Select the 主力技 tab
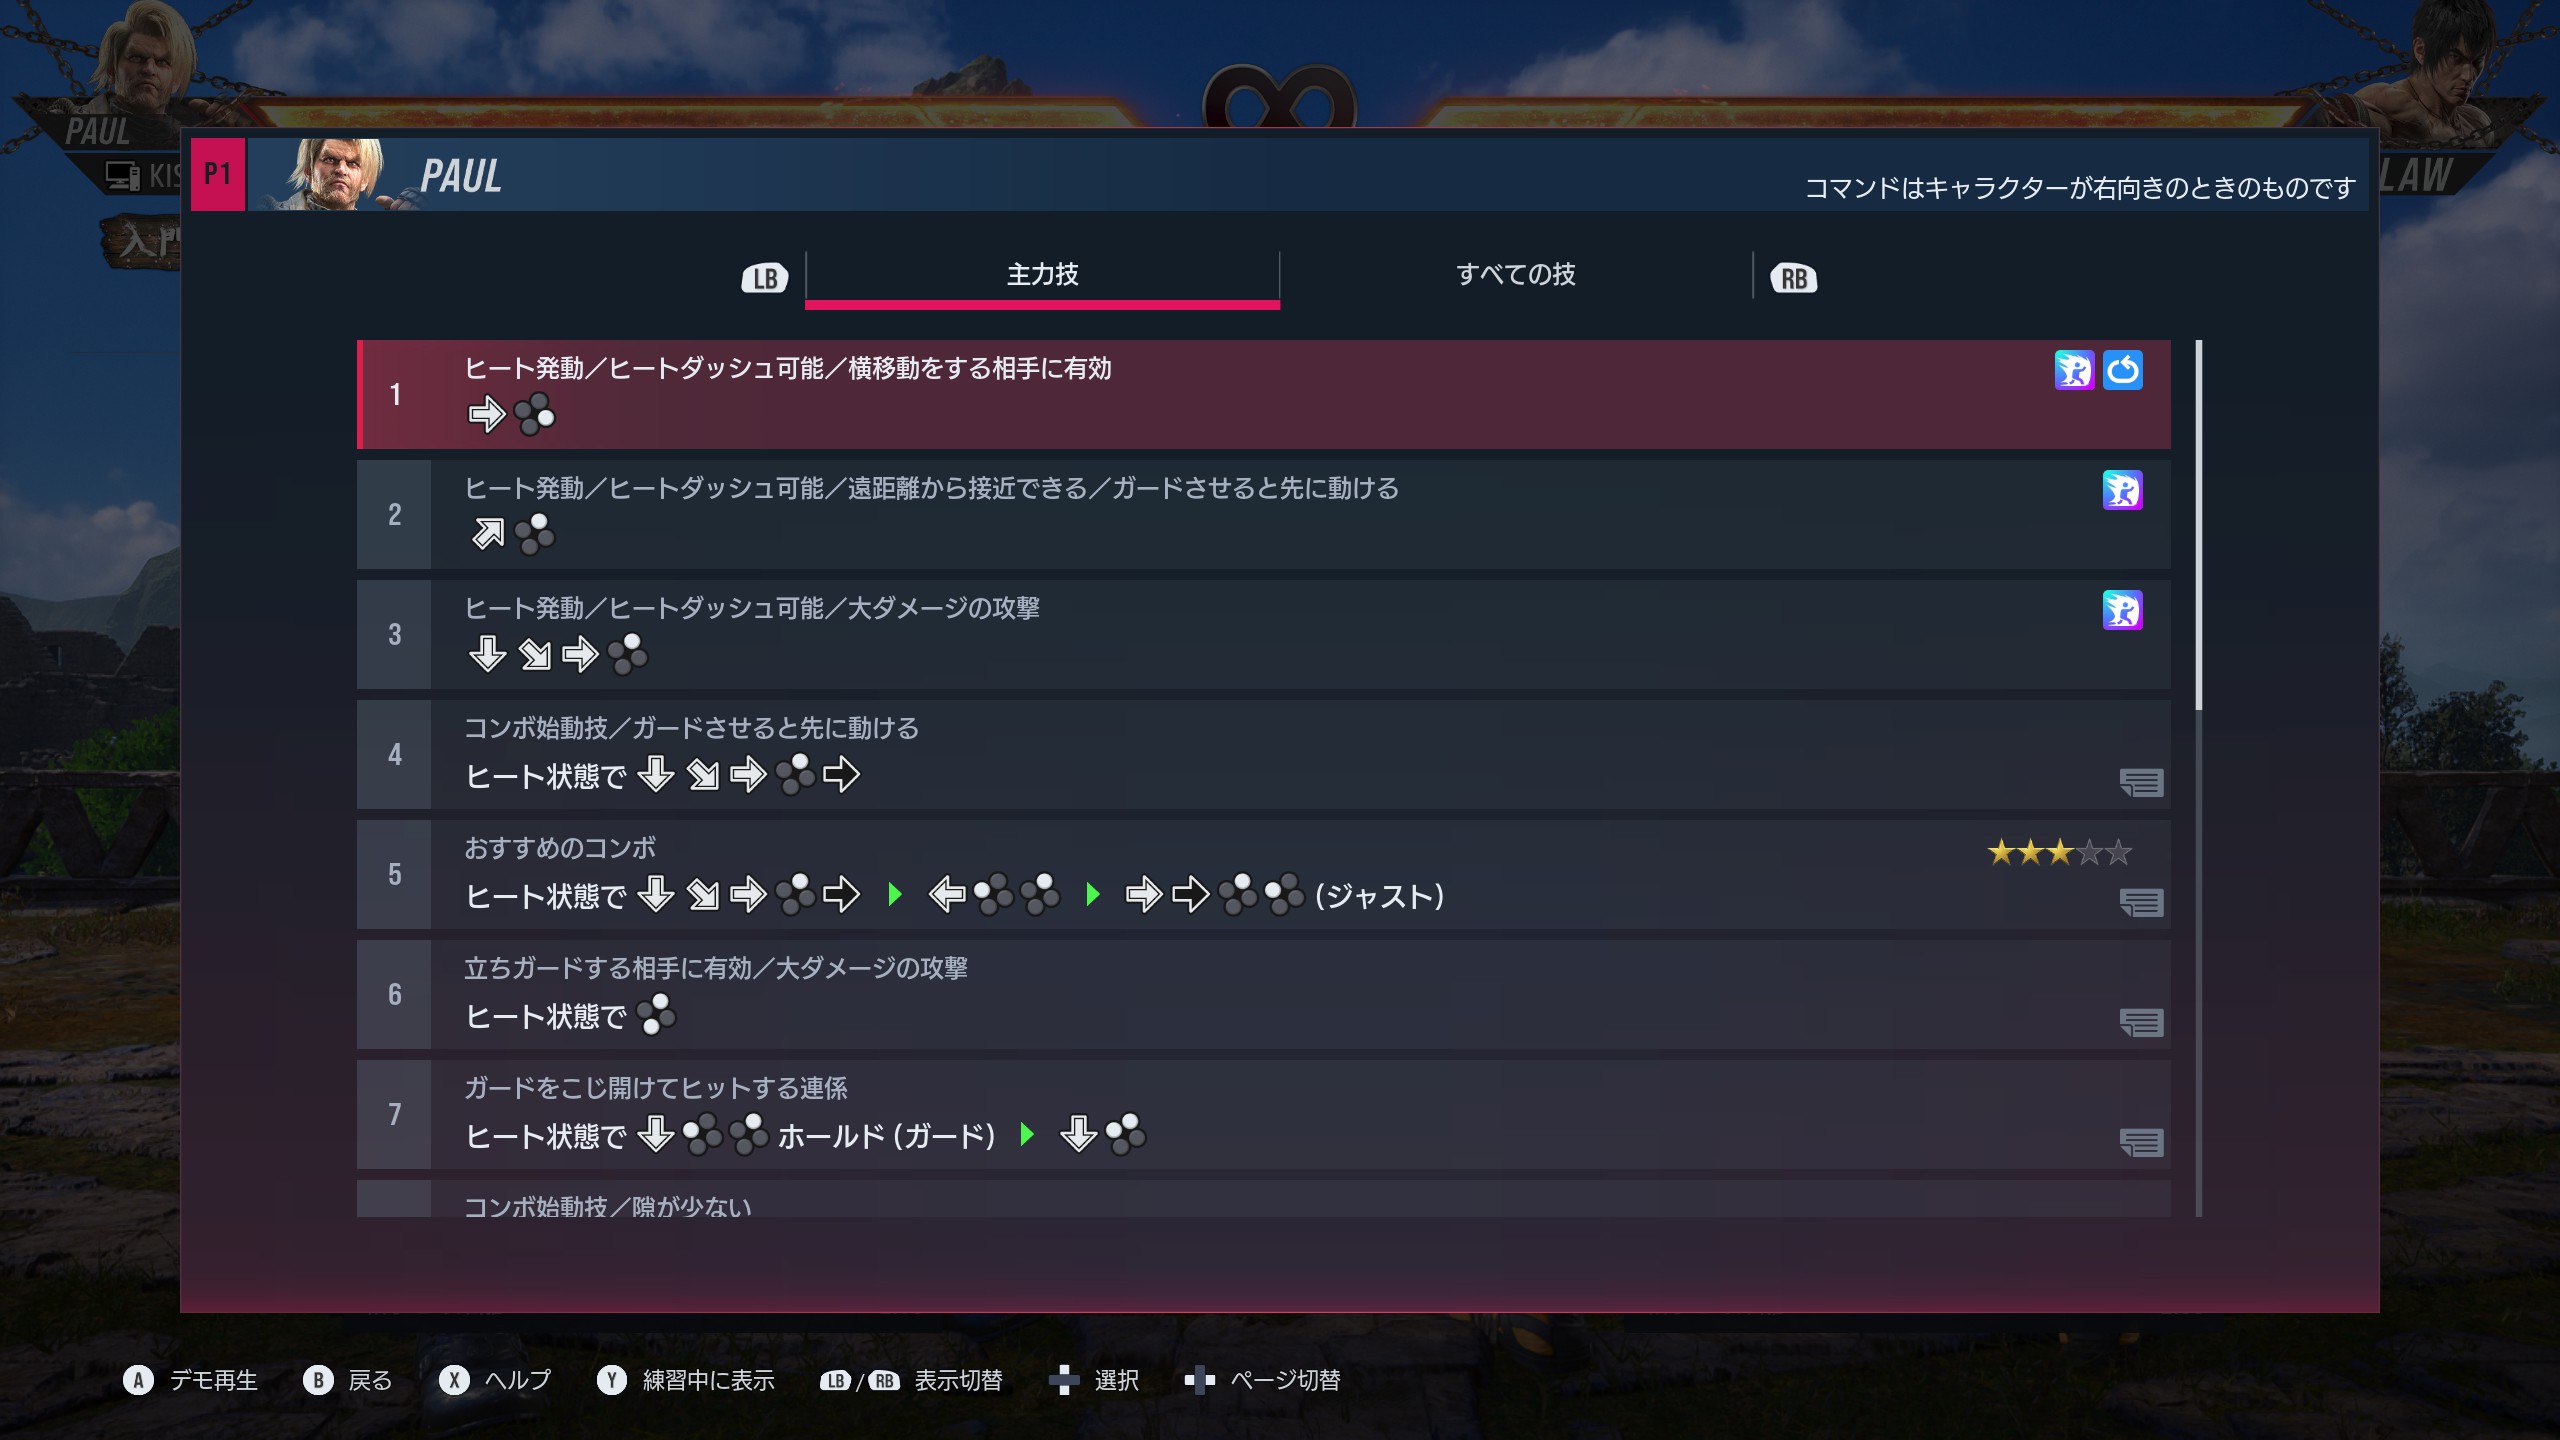2560x1440 pixels. click(1042, 275)
